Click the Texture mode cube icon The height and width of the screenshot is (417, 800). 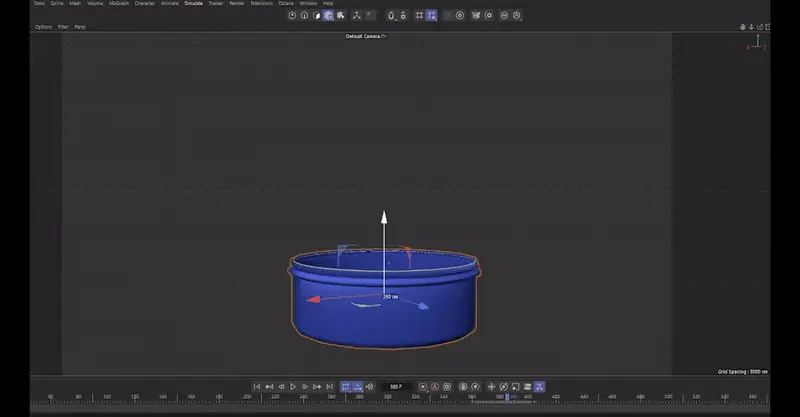point(341,15)
